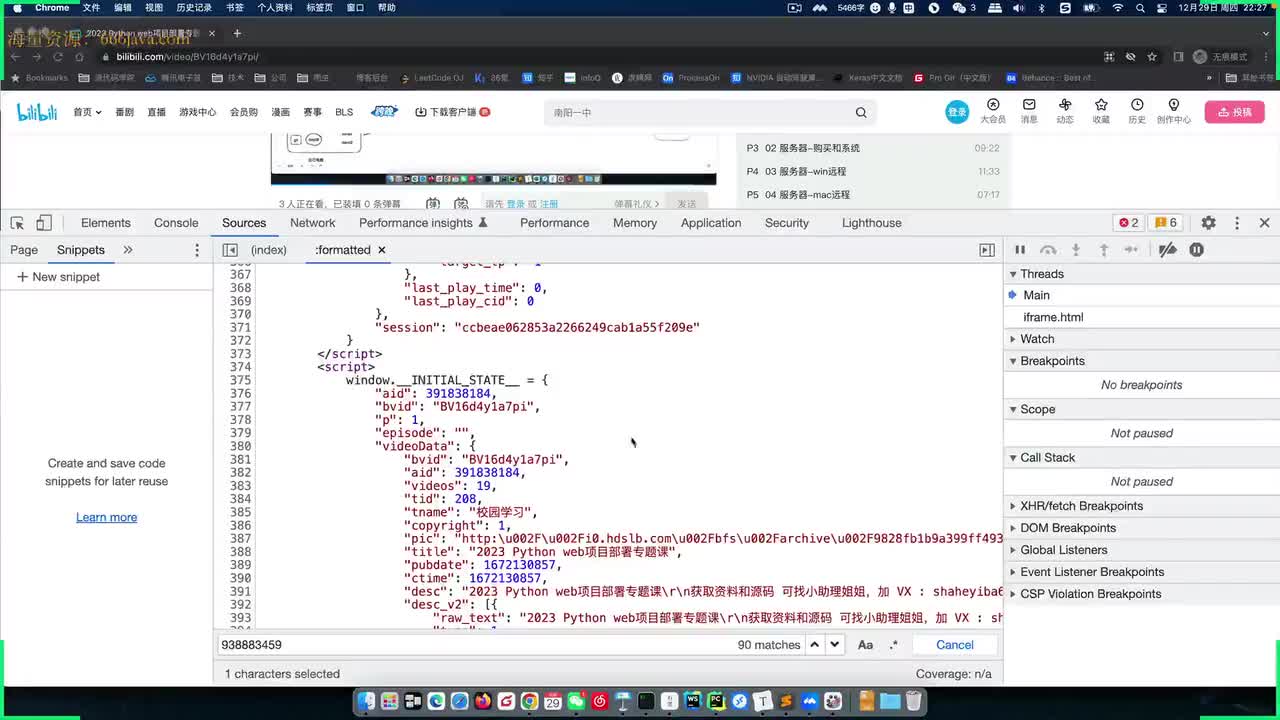Click the yellow warnings count badge
Screen dimensions: 1280x720
[1165, 223]
